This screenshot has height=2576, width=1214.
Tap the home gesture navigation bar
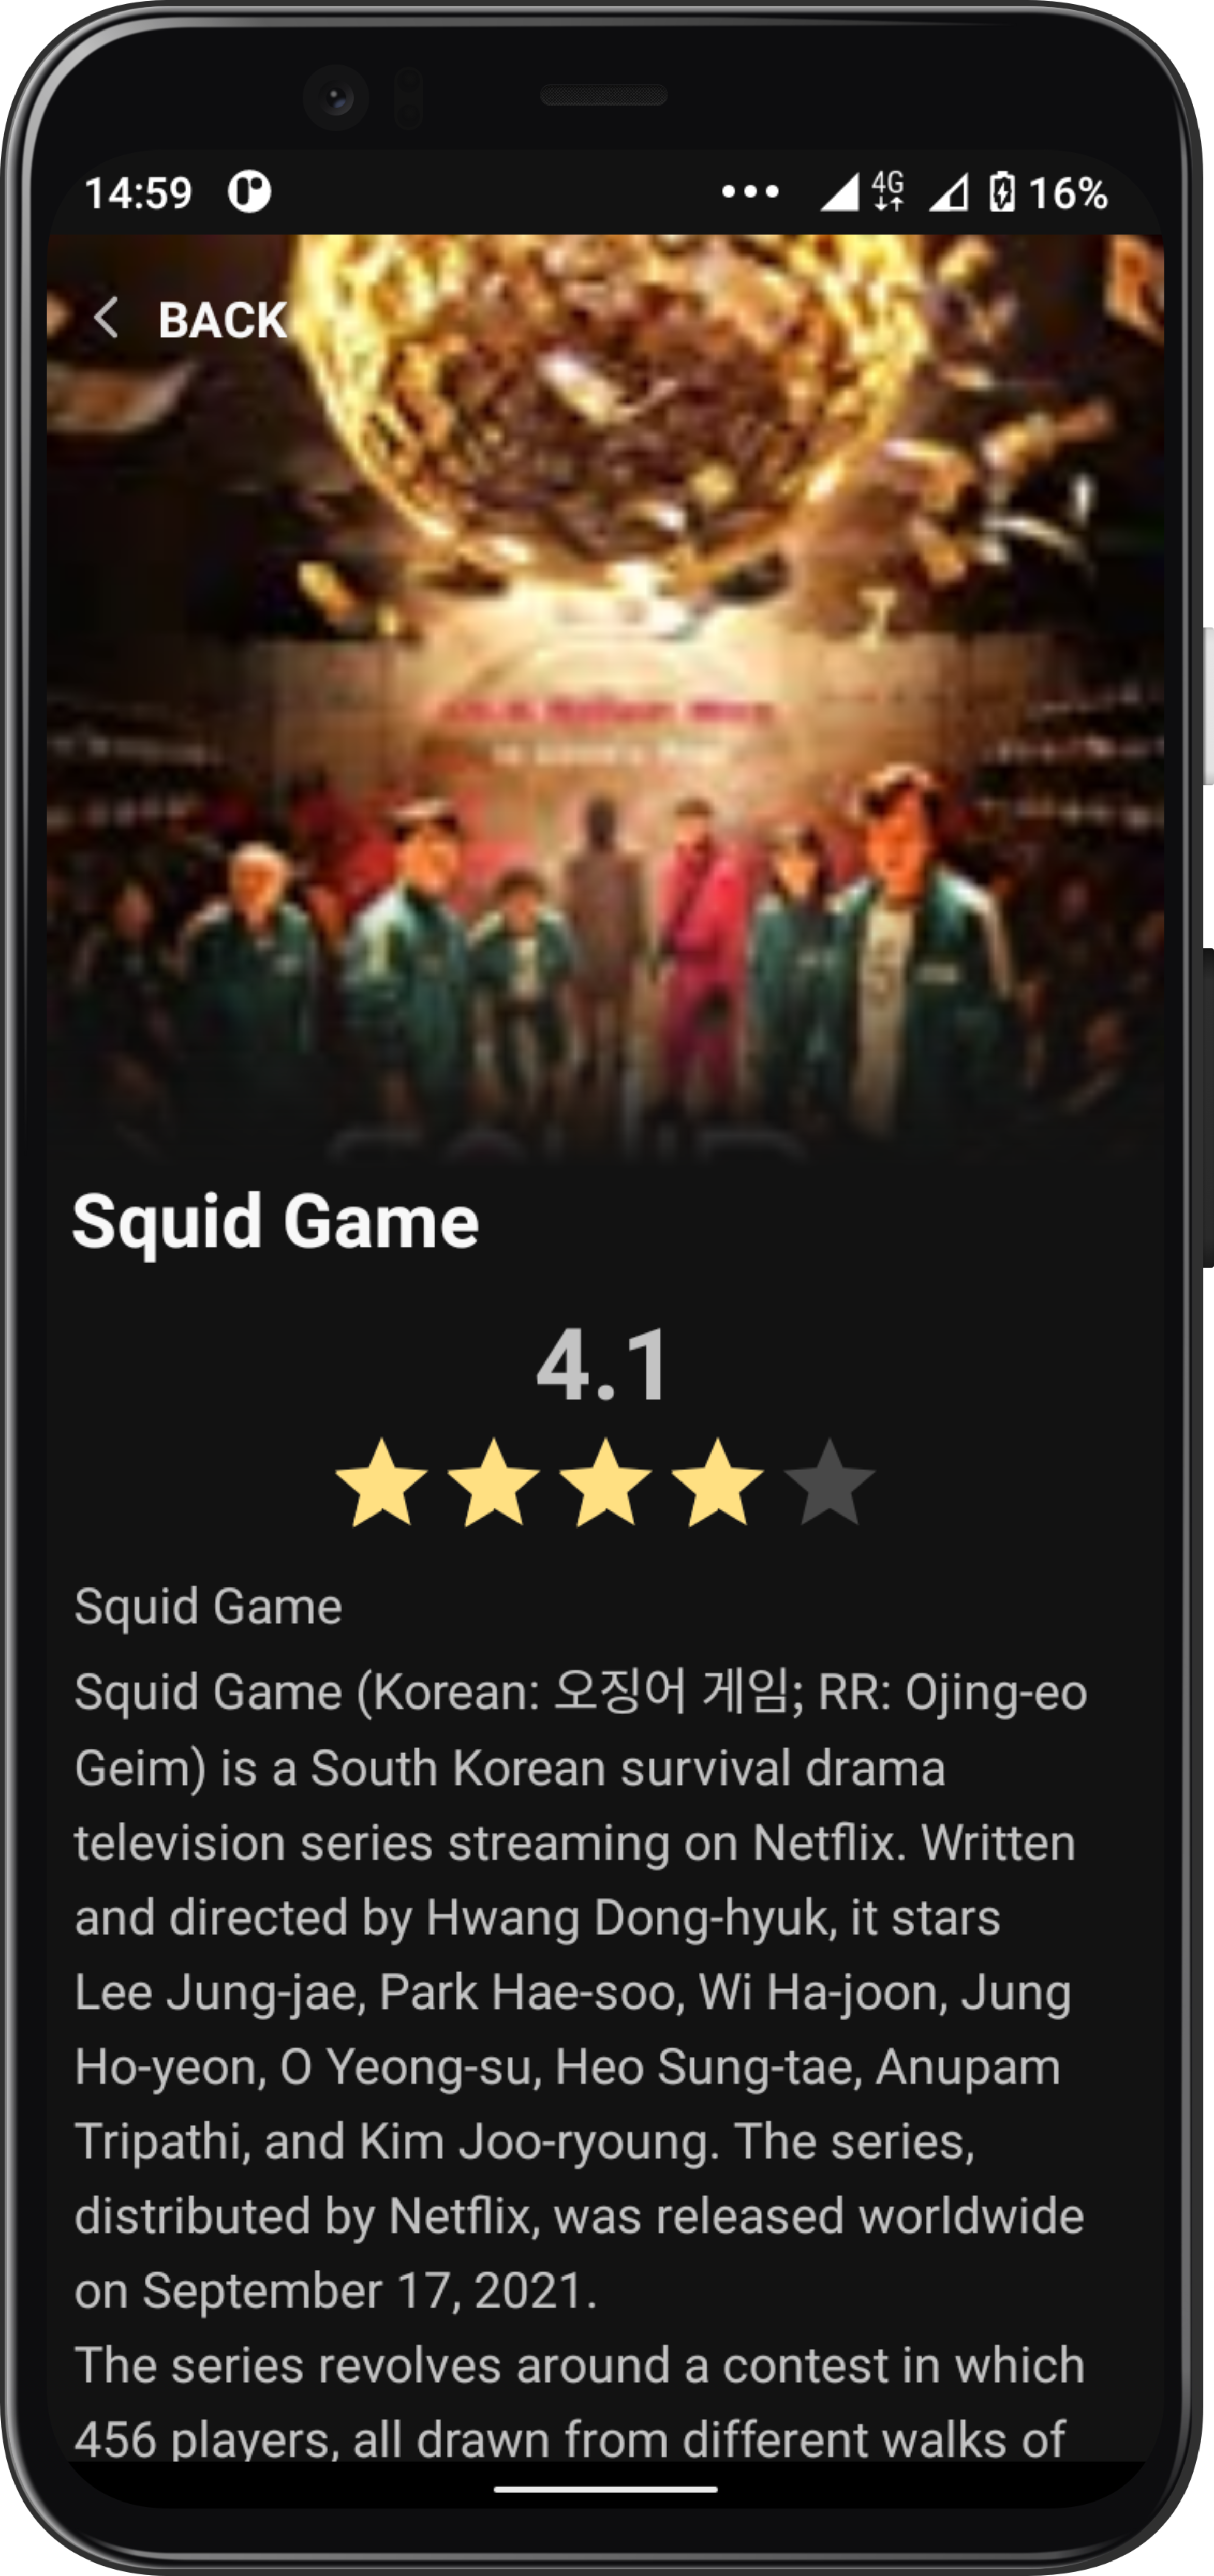point(606,2489)
